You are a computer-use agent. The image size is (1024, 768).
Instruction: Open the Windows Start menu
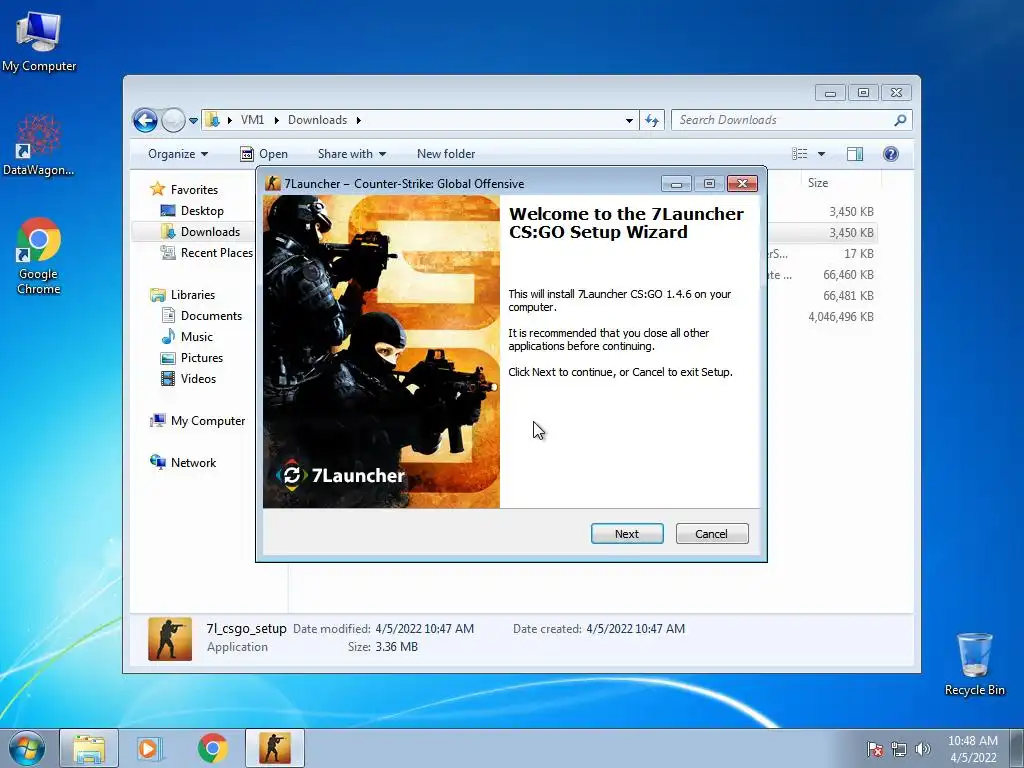[x=27, y=749]
